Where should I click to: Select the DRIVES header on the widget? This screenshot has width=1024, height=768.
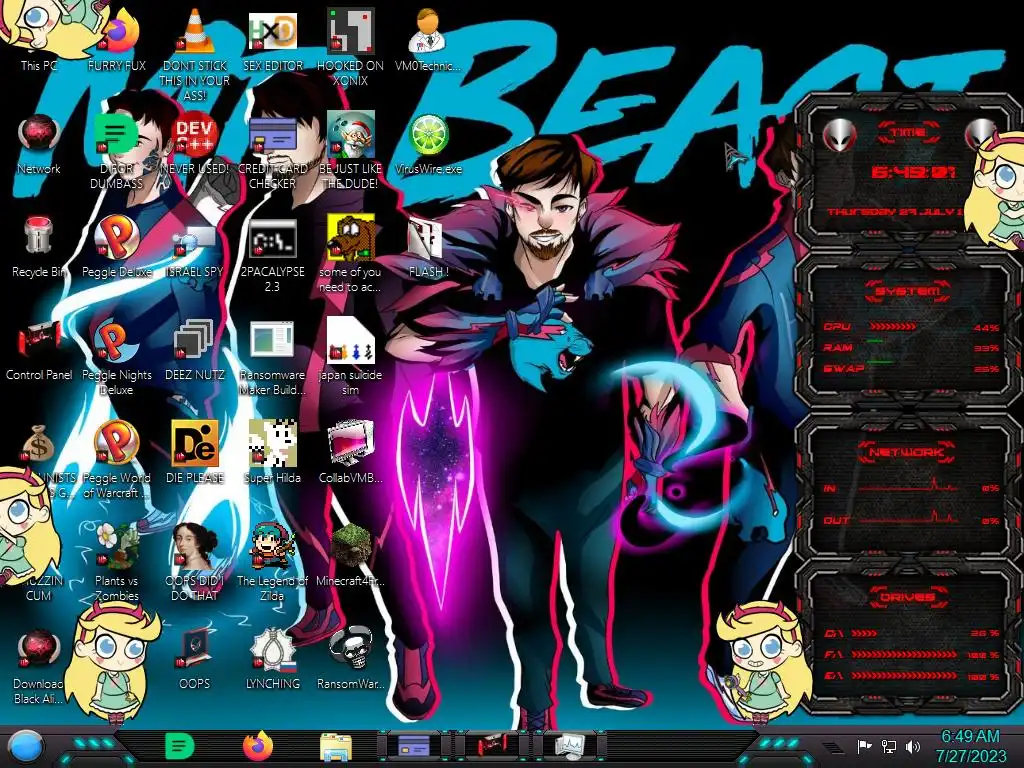(908, 597)
